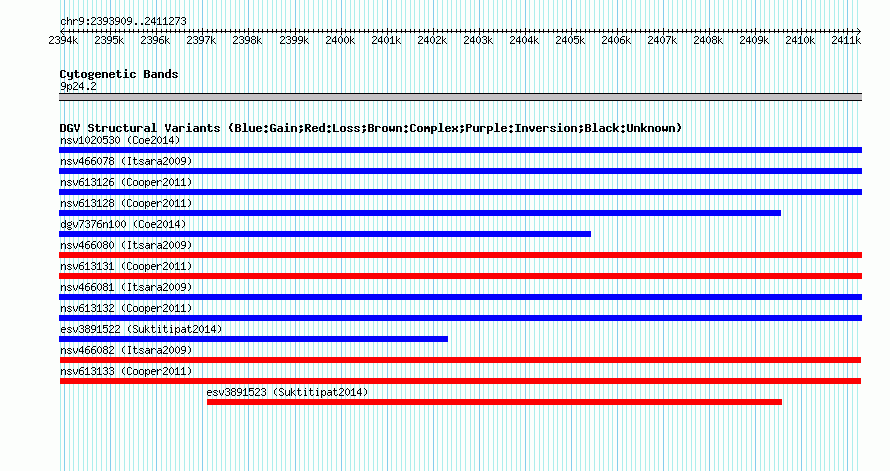
Task: Select the gray cytogenetic band bar
Action: point(460,97)
